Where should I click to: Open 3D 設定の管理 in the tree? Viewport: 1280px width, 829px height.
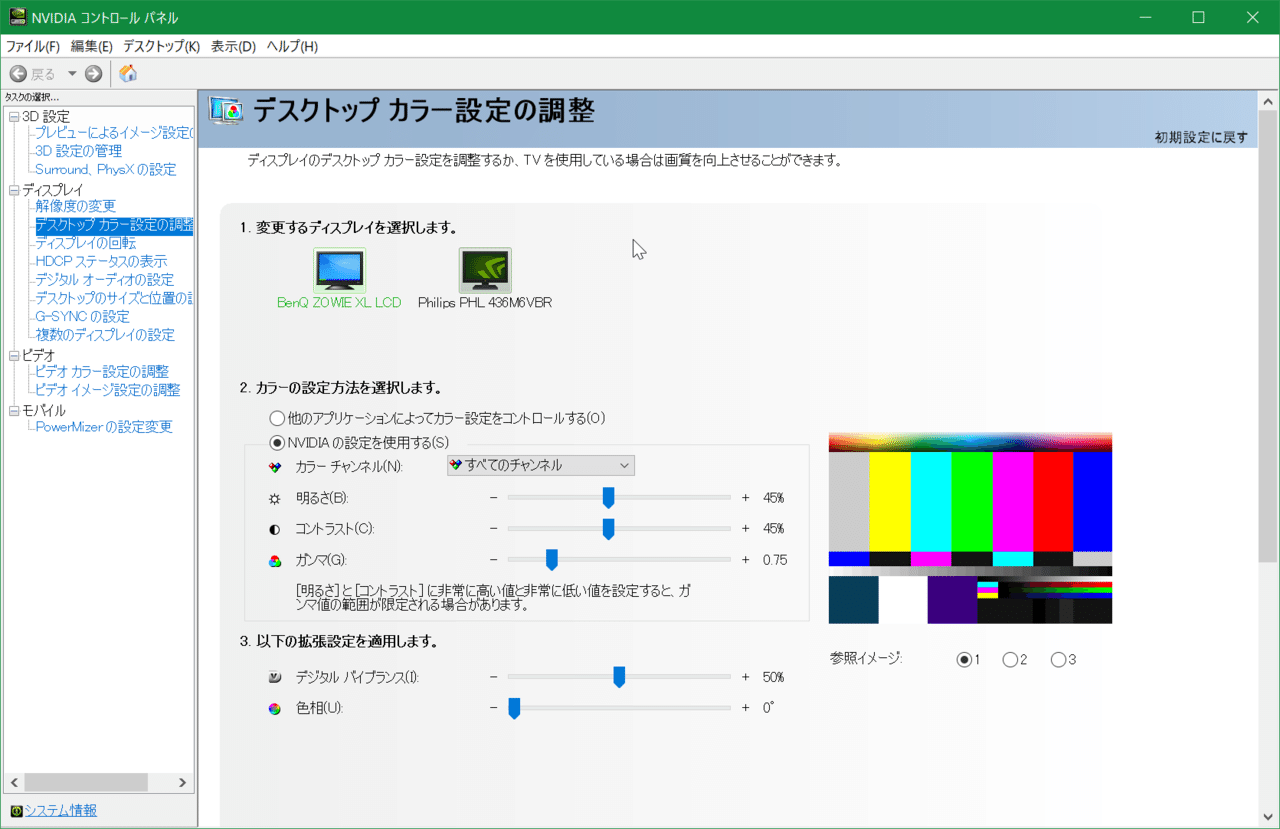click(x=78, y=151)
